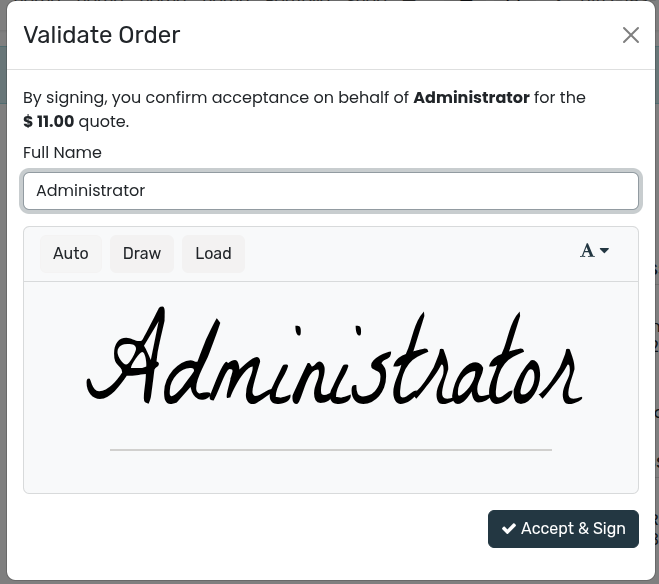
Task: Click the Full Name input field
Action: pyautogui.click(x=331, y=191)
